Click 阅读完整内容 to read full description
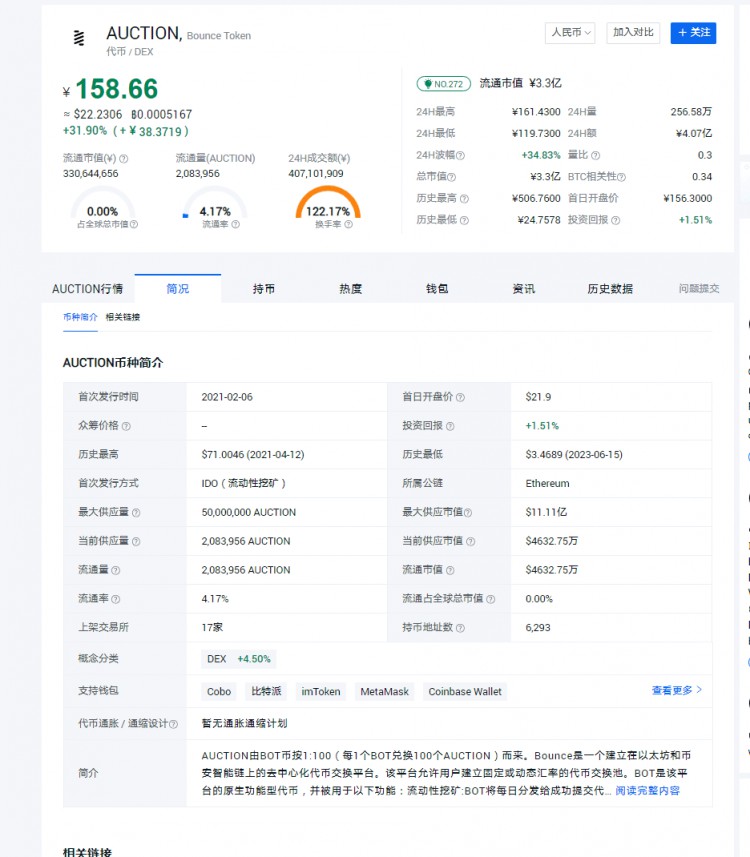Image resolution: width=750 pixels, height=857 pixels. pos(648,790)
